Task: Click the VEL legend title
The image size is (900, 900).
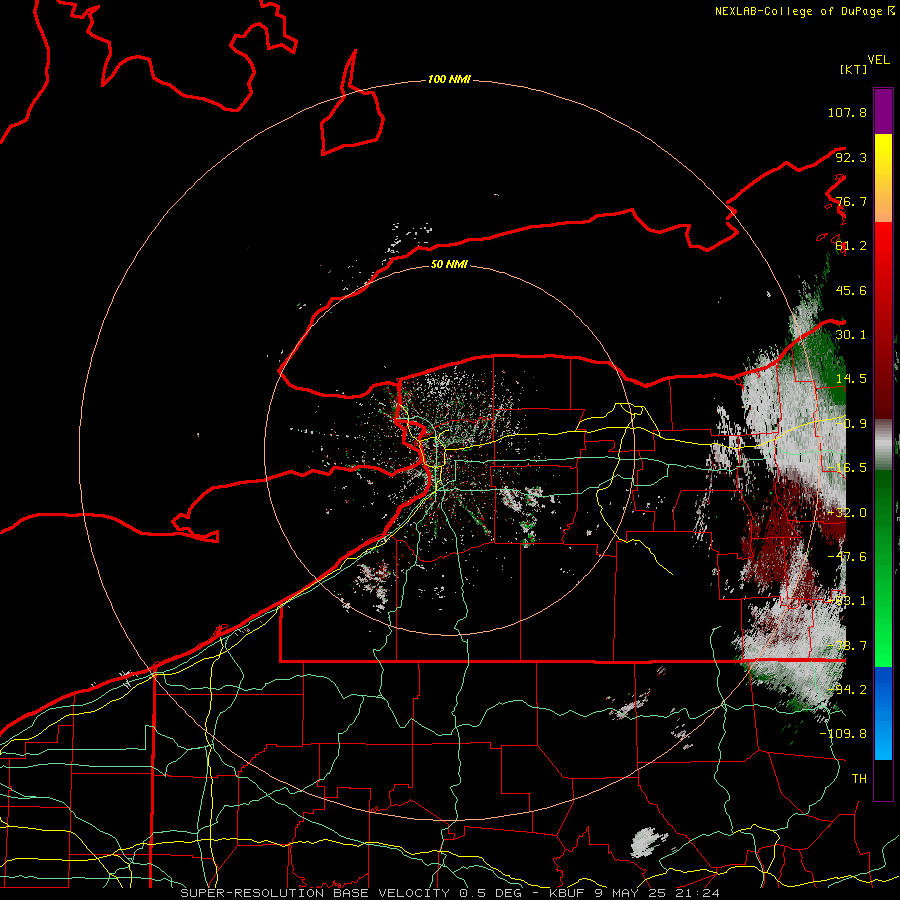Action: click(878, 60)
